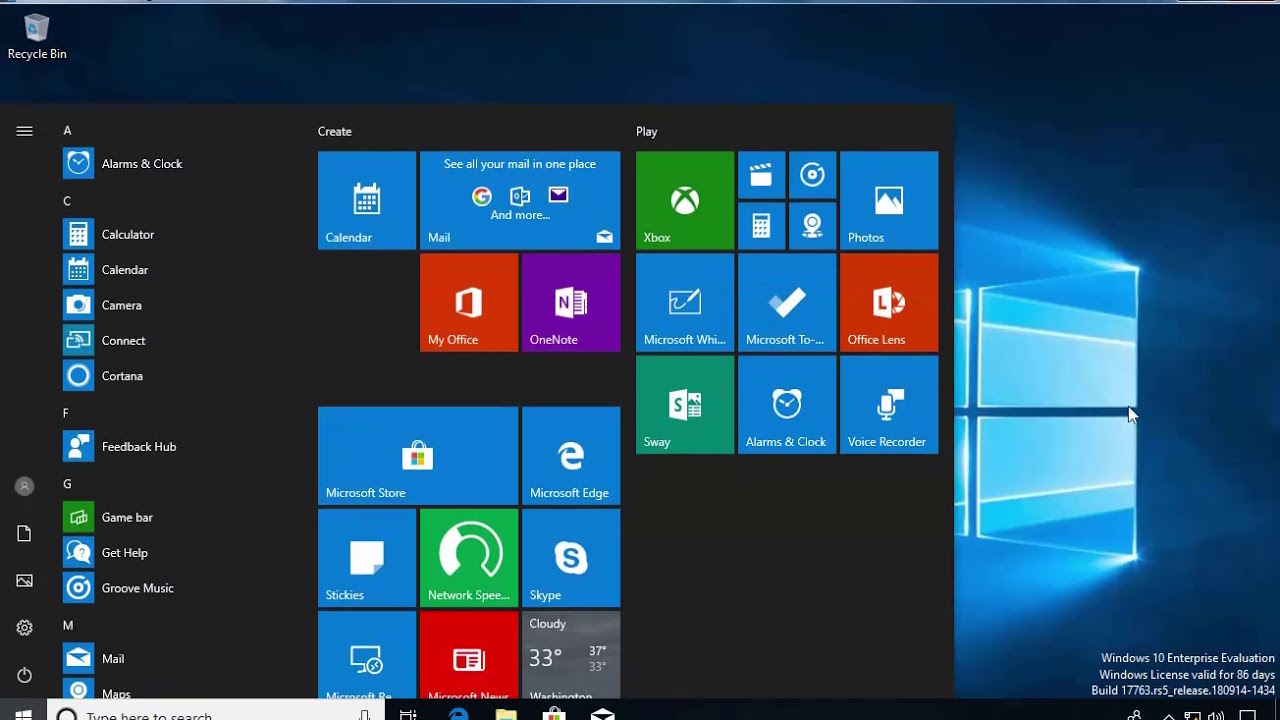Open the Microsoft To-Do tile
This screenshot has height=720, width=1280.
pyautogui.click(x=787, y=302)
